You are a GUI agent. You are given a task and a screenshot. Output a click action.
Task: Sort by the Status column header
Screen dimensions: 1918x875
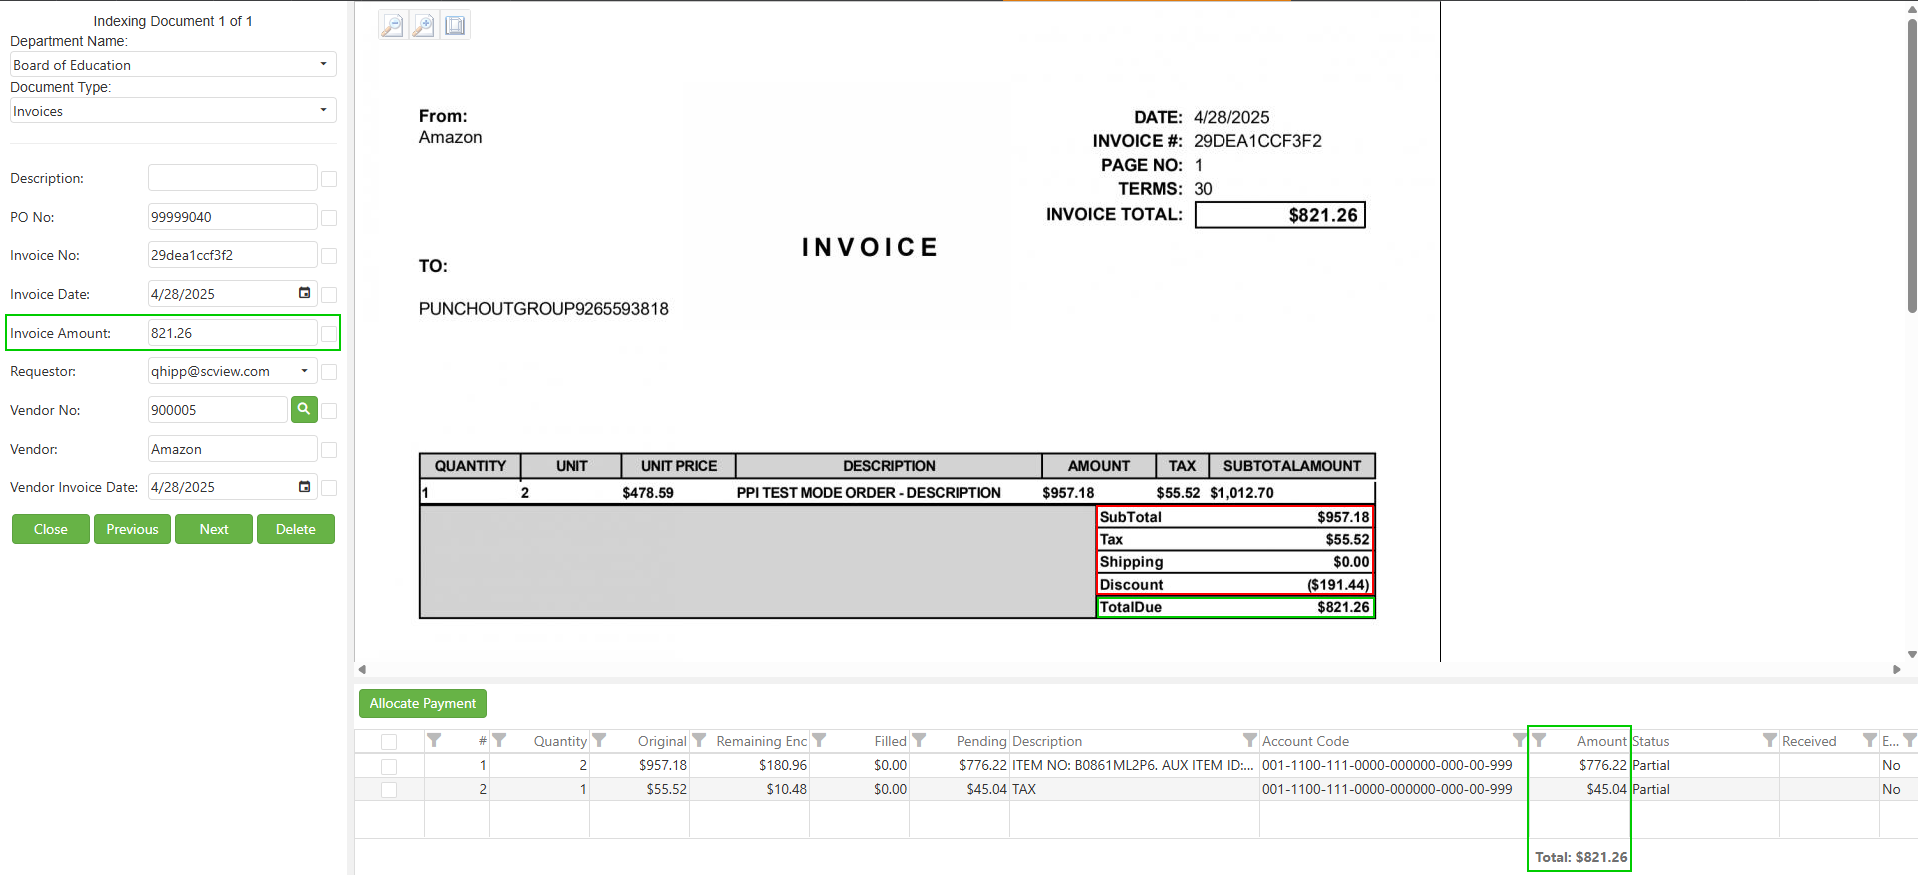pyautogui.click(x=1651, y=741)
